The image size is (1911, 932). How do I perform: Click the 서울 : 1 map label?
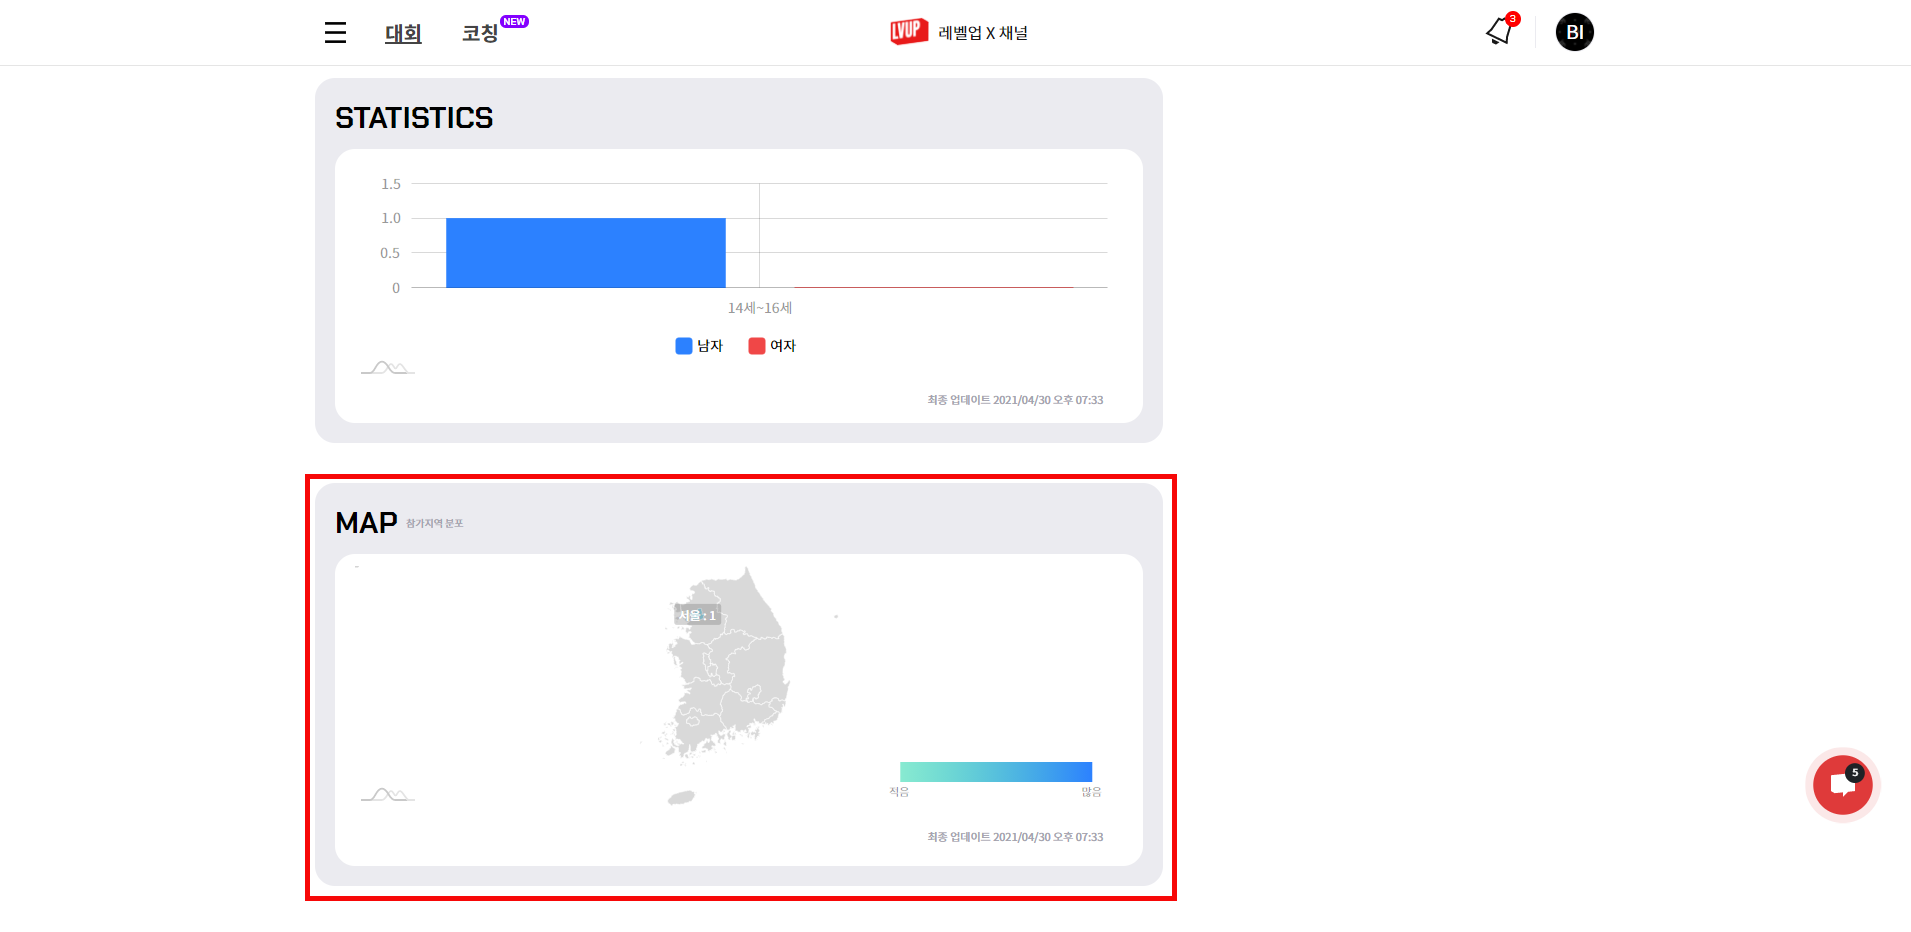pyautogui.click(x=697, y=615)
